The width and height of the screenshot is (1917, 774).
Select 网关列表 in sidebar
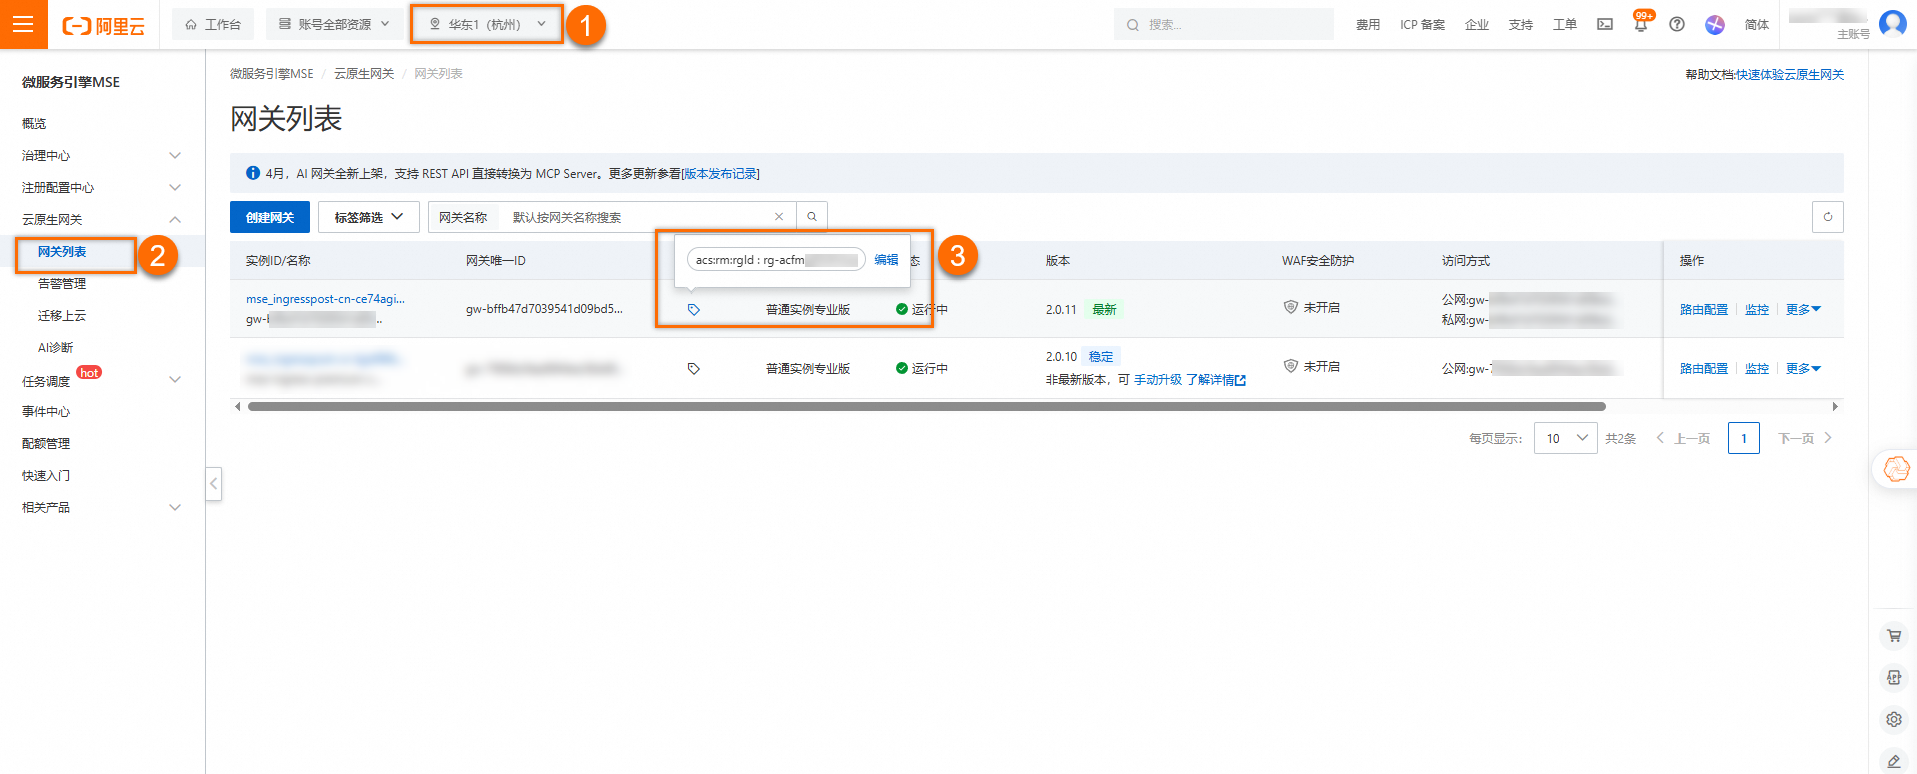pyautogui.click(x=62, y=251)
